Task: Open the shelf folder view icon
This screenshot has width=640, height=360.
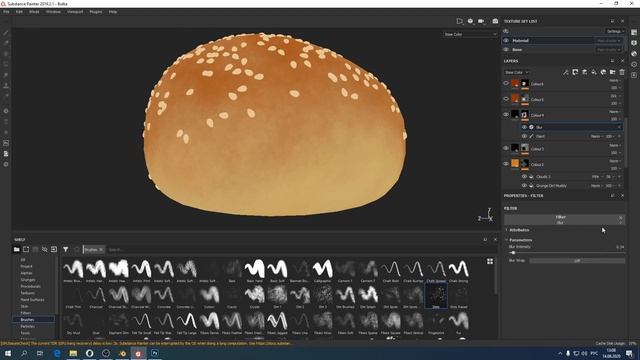Action: tap(16, 249)
